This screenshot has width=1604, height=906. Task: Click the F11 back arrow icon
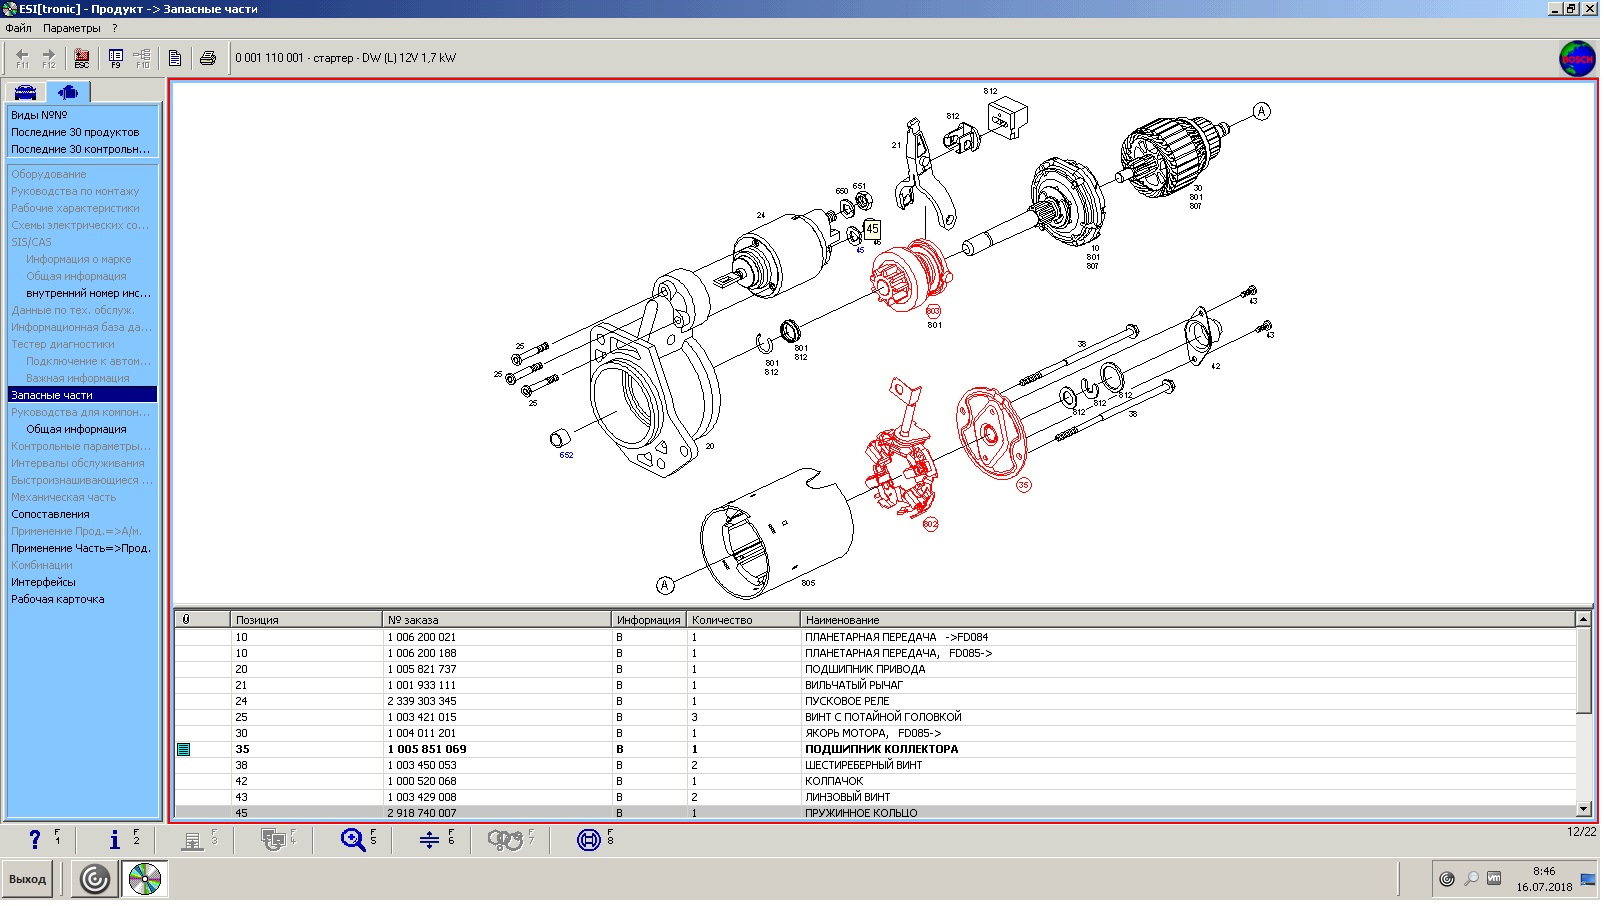[x=22, y=58]
